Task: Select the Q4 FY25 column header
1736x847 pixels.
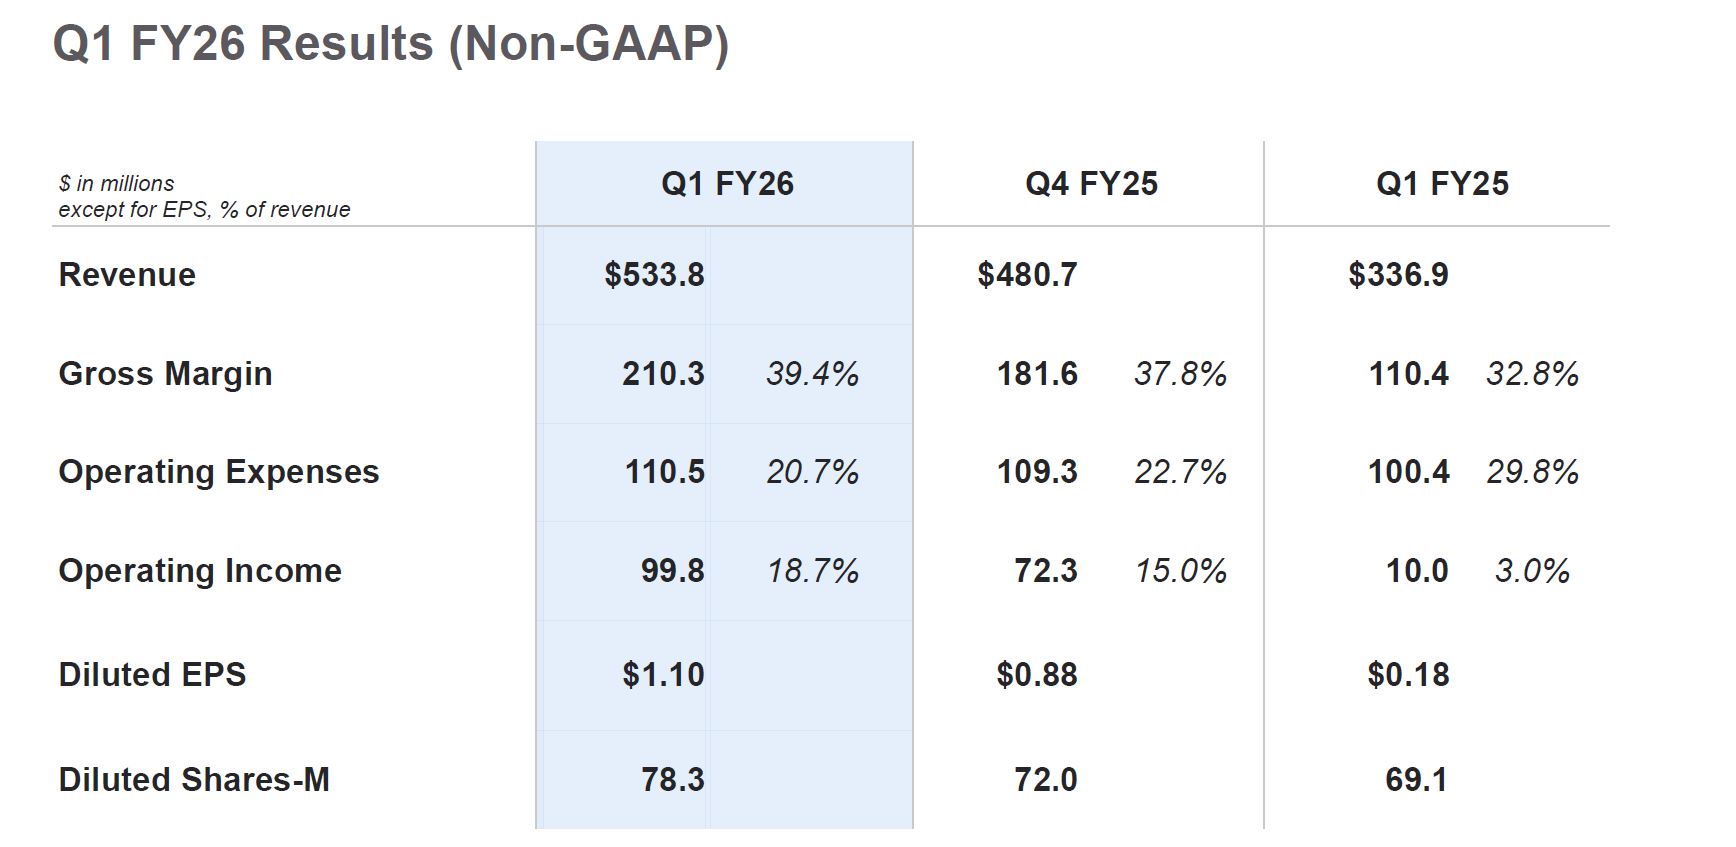Action: coord(1091,184)
